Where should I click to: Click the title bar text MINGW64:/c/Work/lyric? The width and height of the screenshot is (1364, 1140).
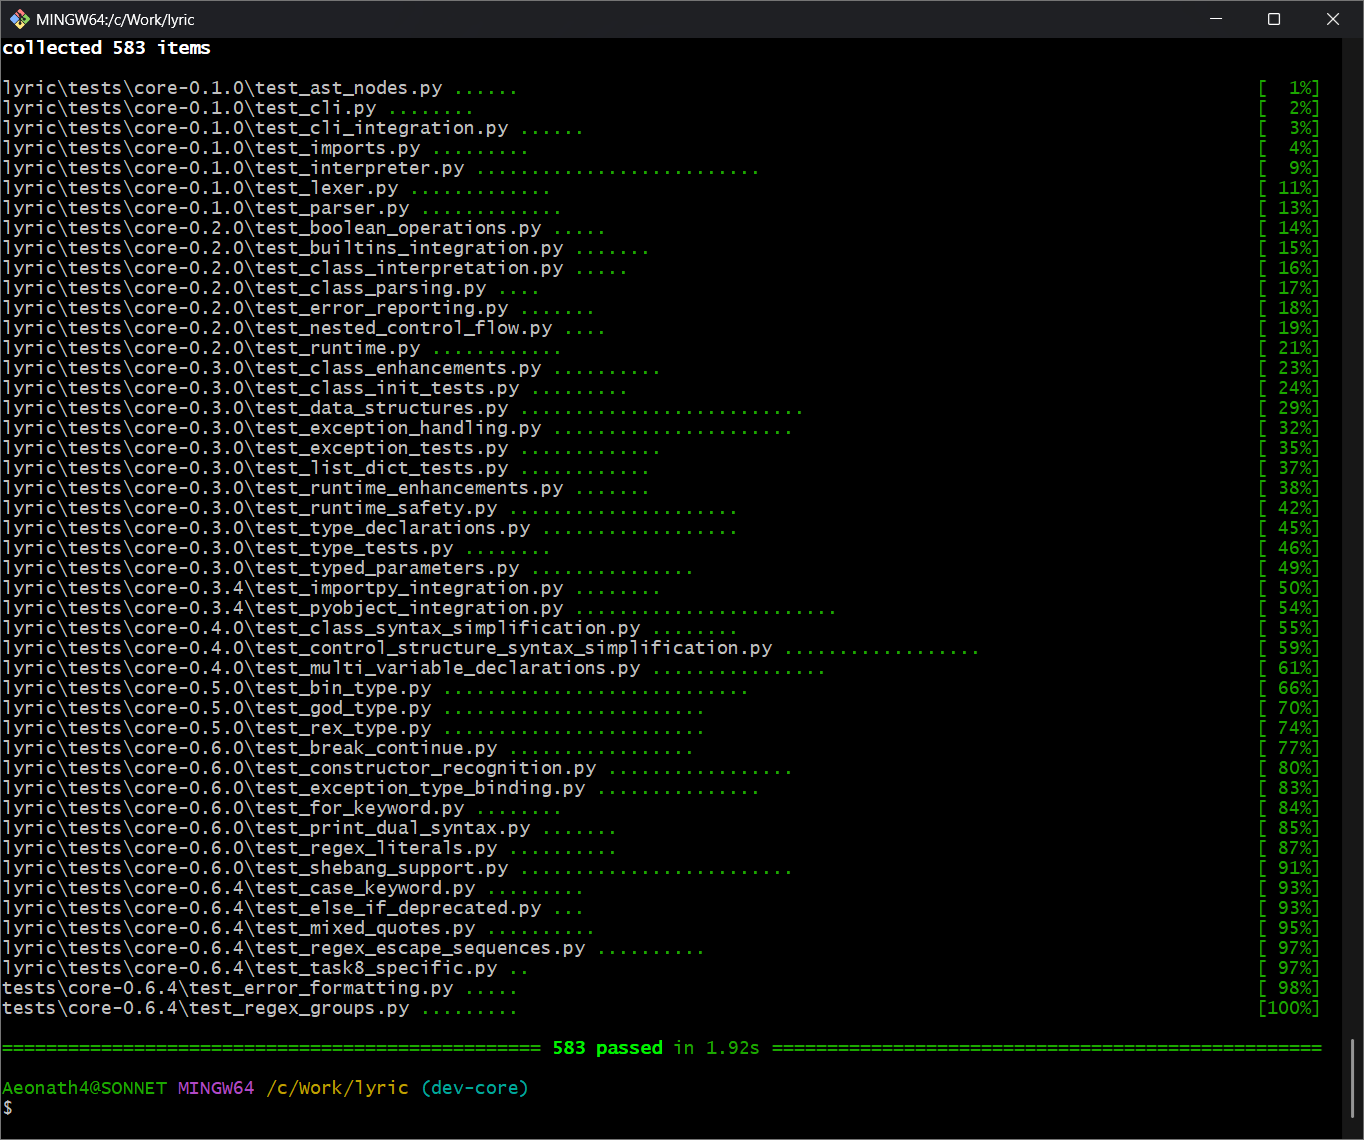pyautogui.click(x=115, y=19)
